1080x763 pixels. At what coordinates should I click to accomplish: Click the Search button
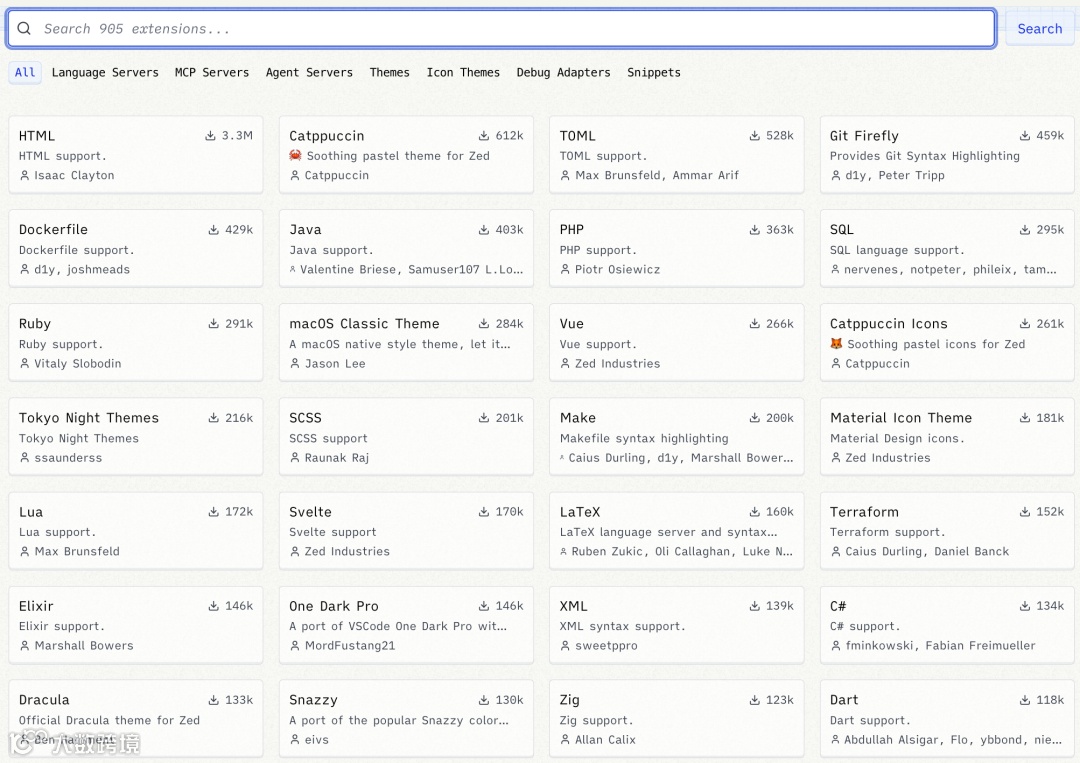tap(1039, 28)
